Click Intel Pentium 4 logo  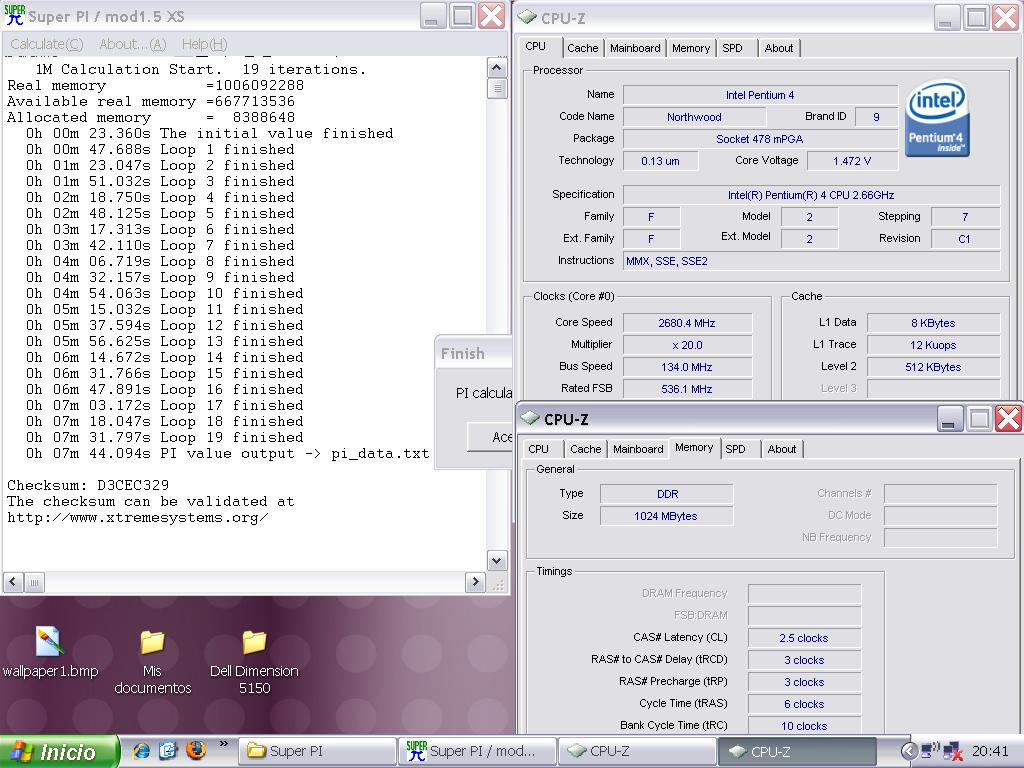938,120
